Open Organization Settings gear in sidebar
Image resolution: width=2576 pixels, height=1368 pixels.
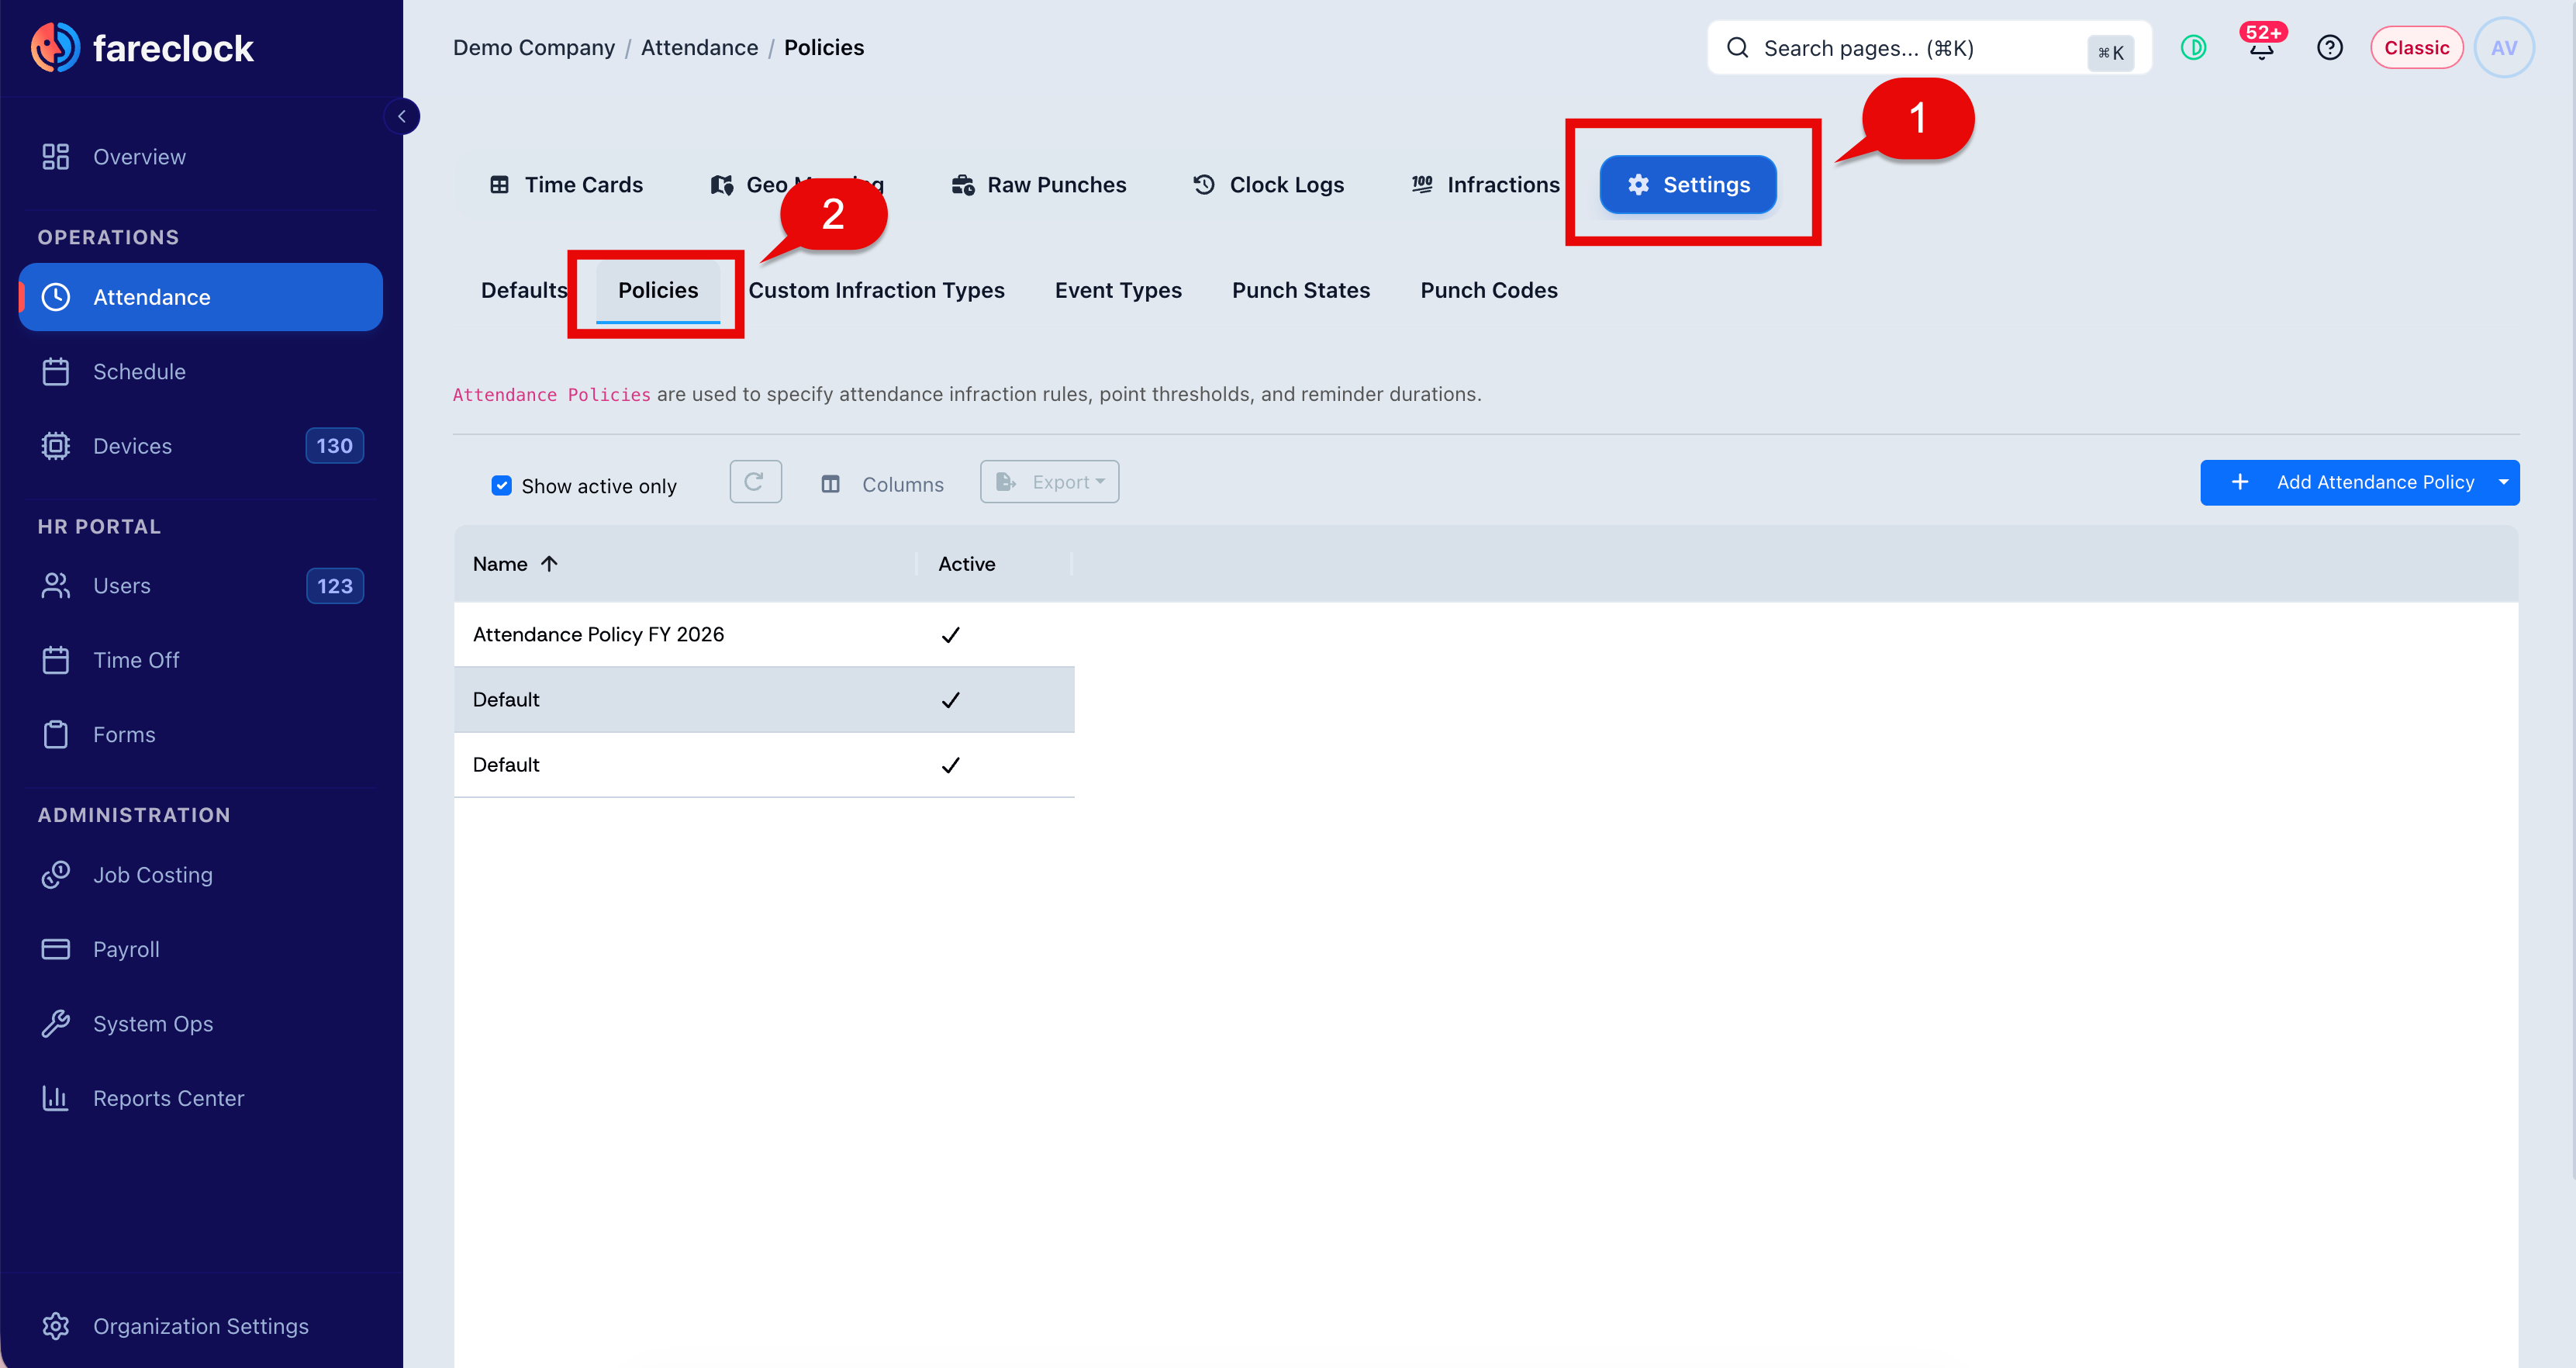click(x=56, y=1325)
